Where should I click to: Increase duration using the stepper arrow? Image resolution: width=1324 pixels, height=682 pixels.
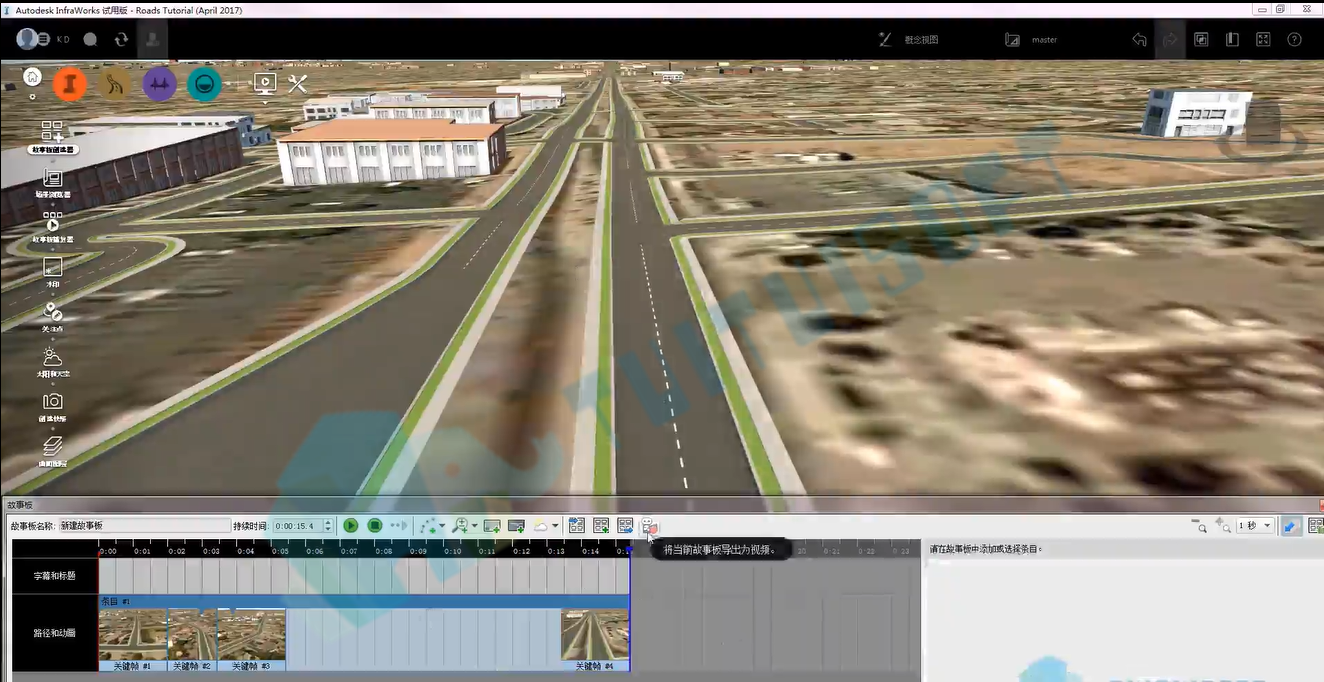(x=328, y=522)
